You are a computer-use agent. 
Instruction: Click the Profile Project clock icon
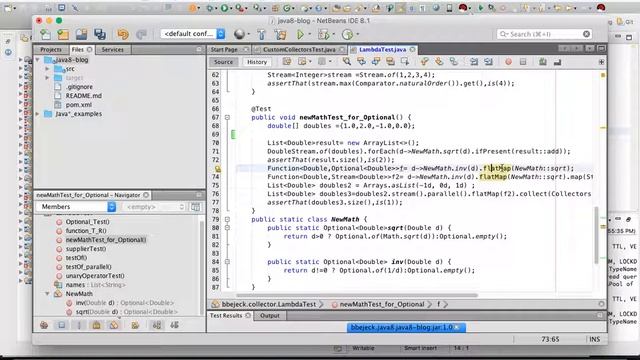tap(347, 35)
